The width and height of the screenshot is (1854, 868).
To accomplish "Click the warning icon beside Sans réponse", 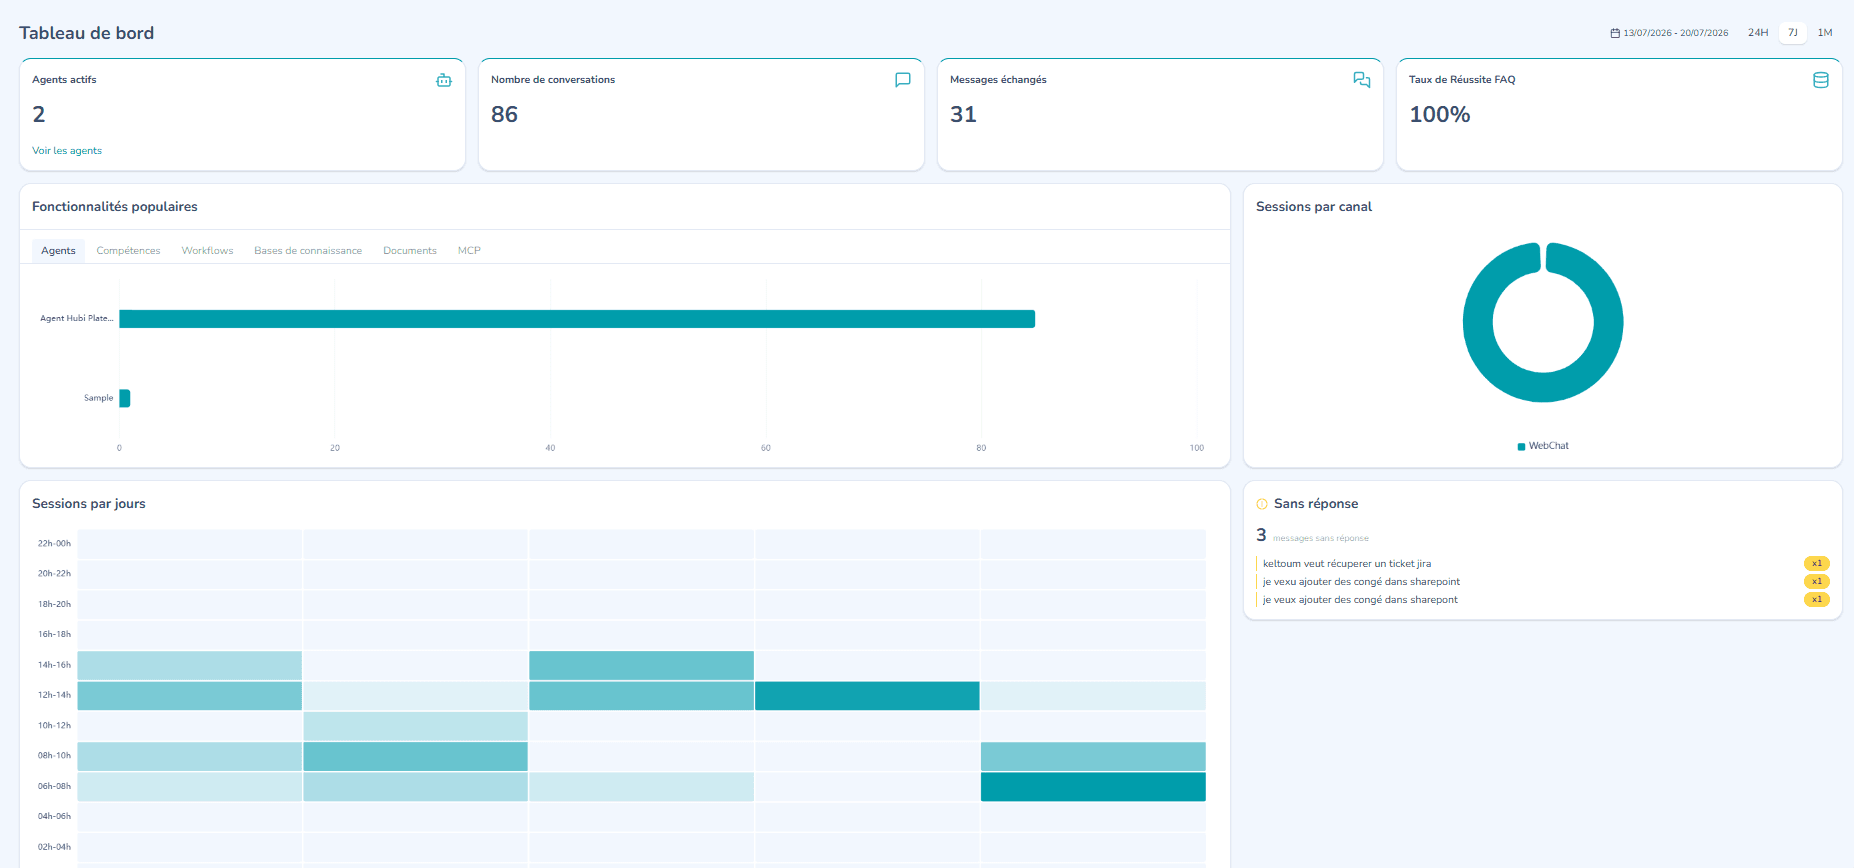I will [x=1262, y=504].
